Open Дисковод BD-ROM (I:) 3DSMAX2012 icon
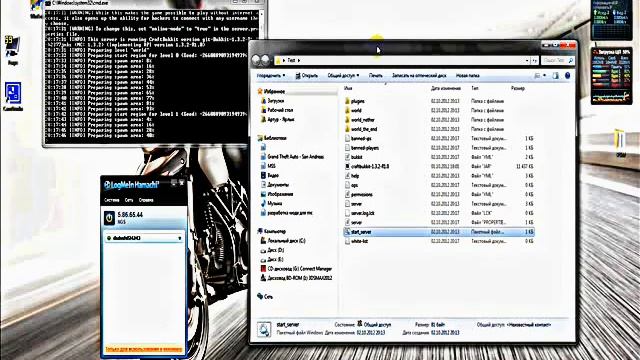 tap(263, 278)
